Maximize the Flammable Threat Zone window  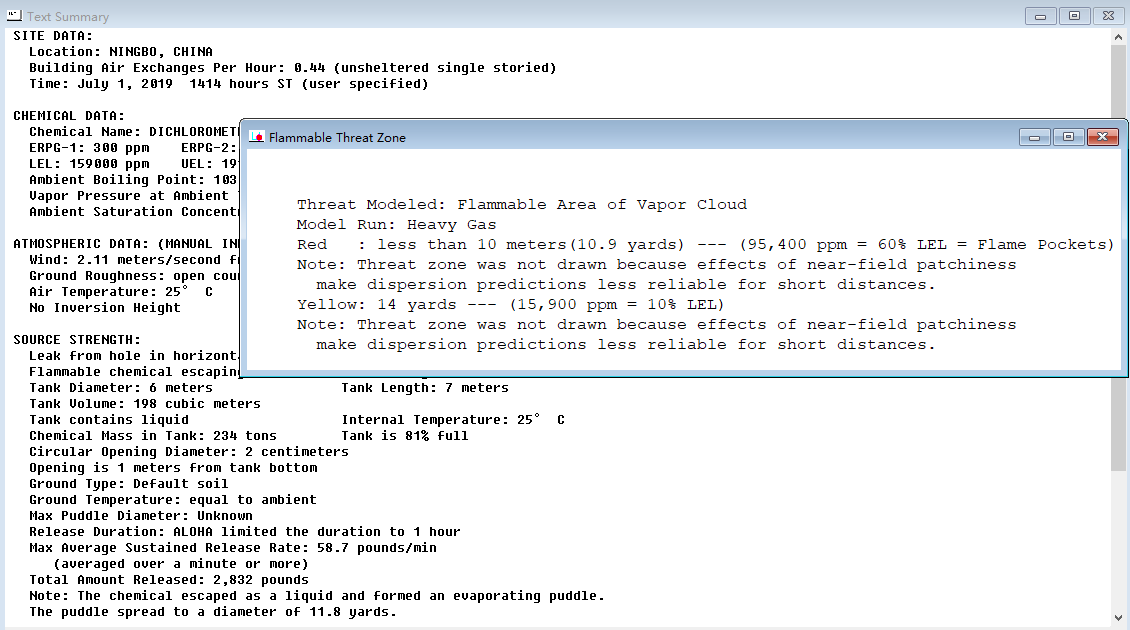tap(1068, 137)
